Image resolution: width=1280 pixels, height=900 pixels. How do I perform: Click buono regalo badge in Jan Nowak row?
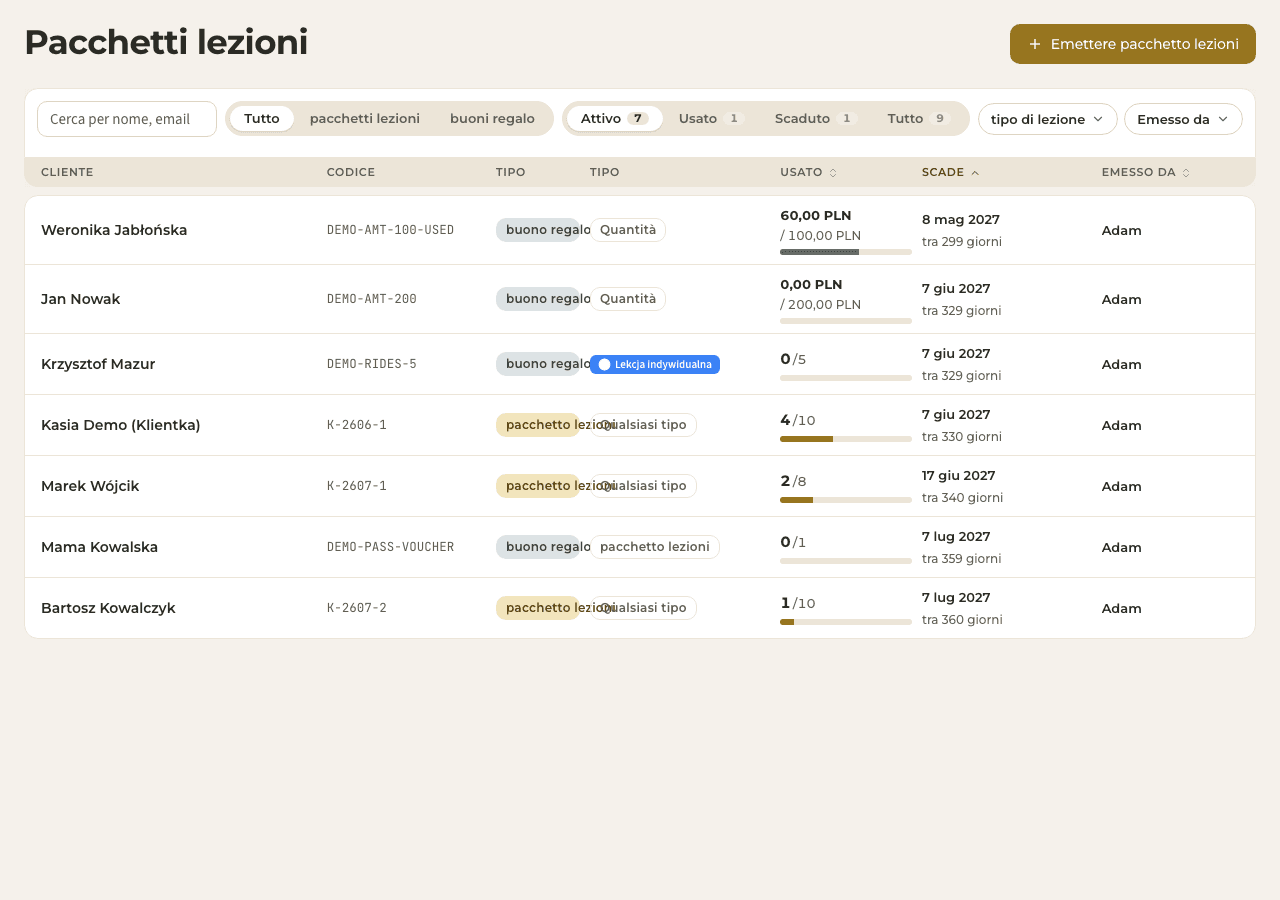point(538,299)
